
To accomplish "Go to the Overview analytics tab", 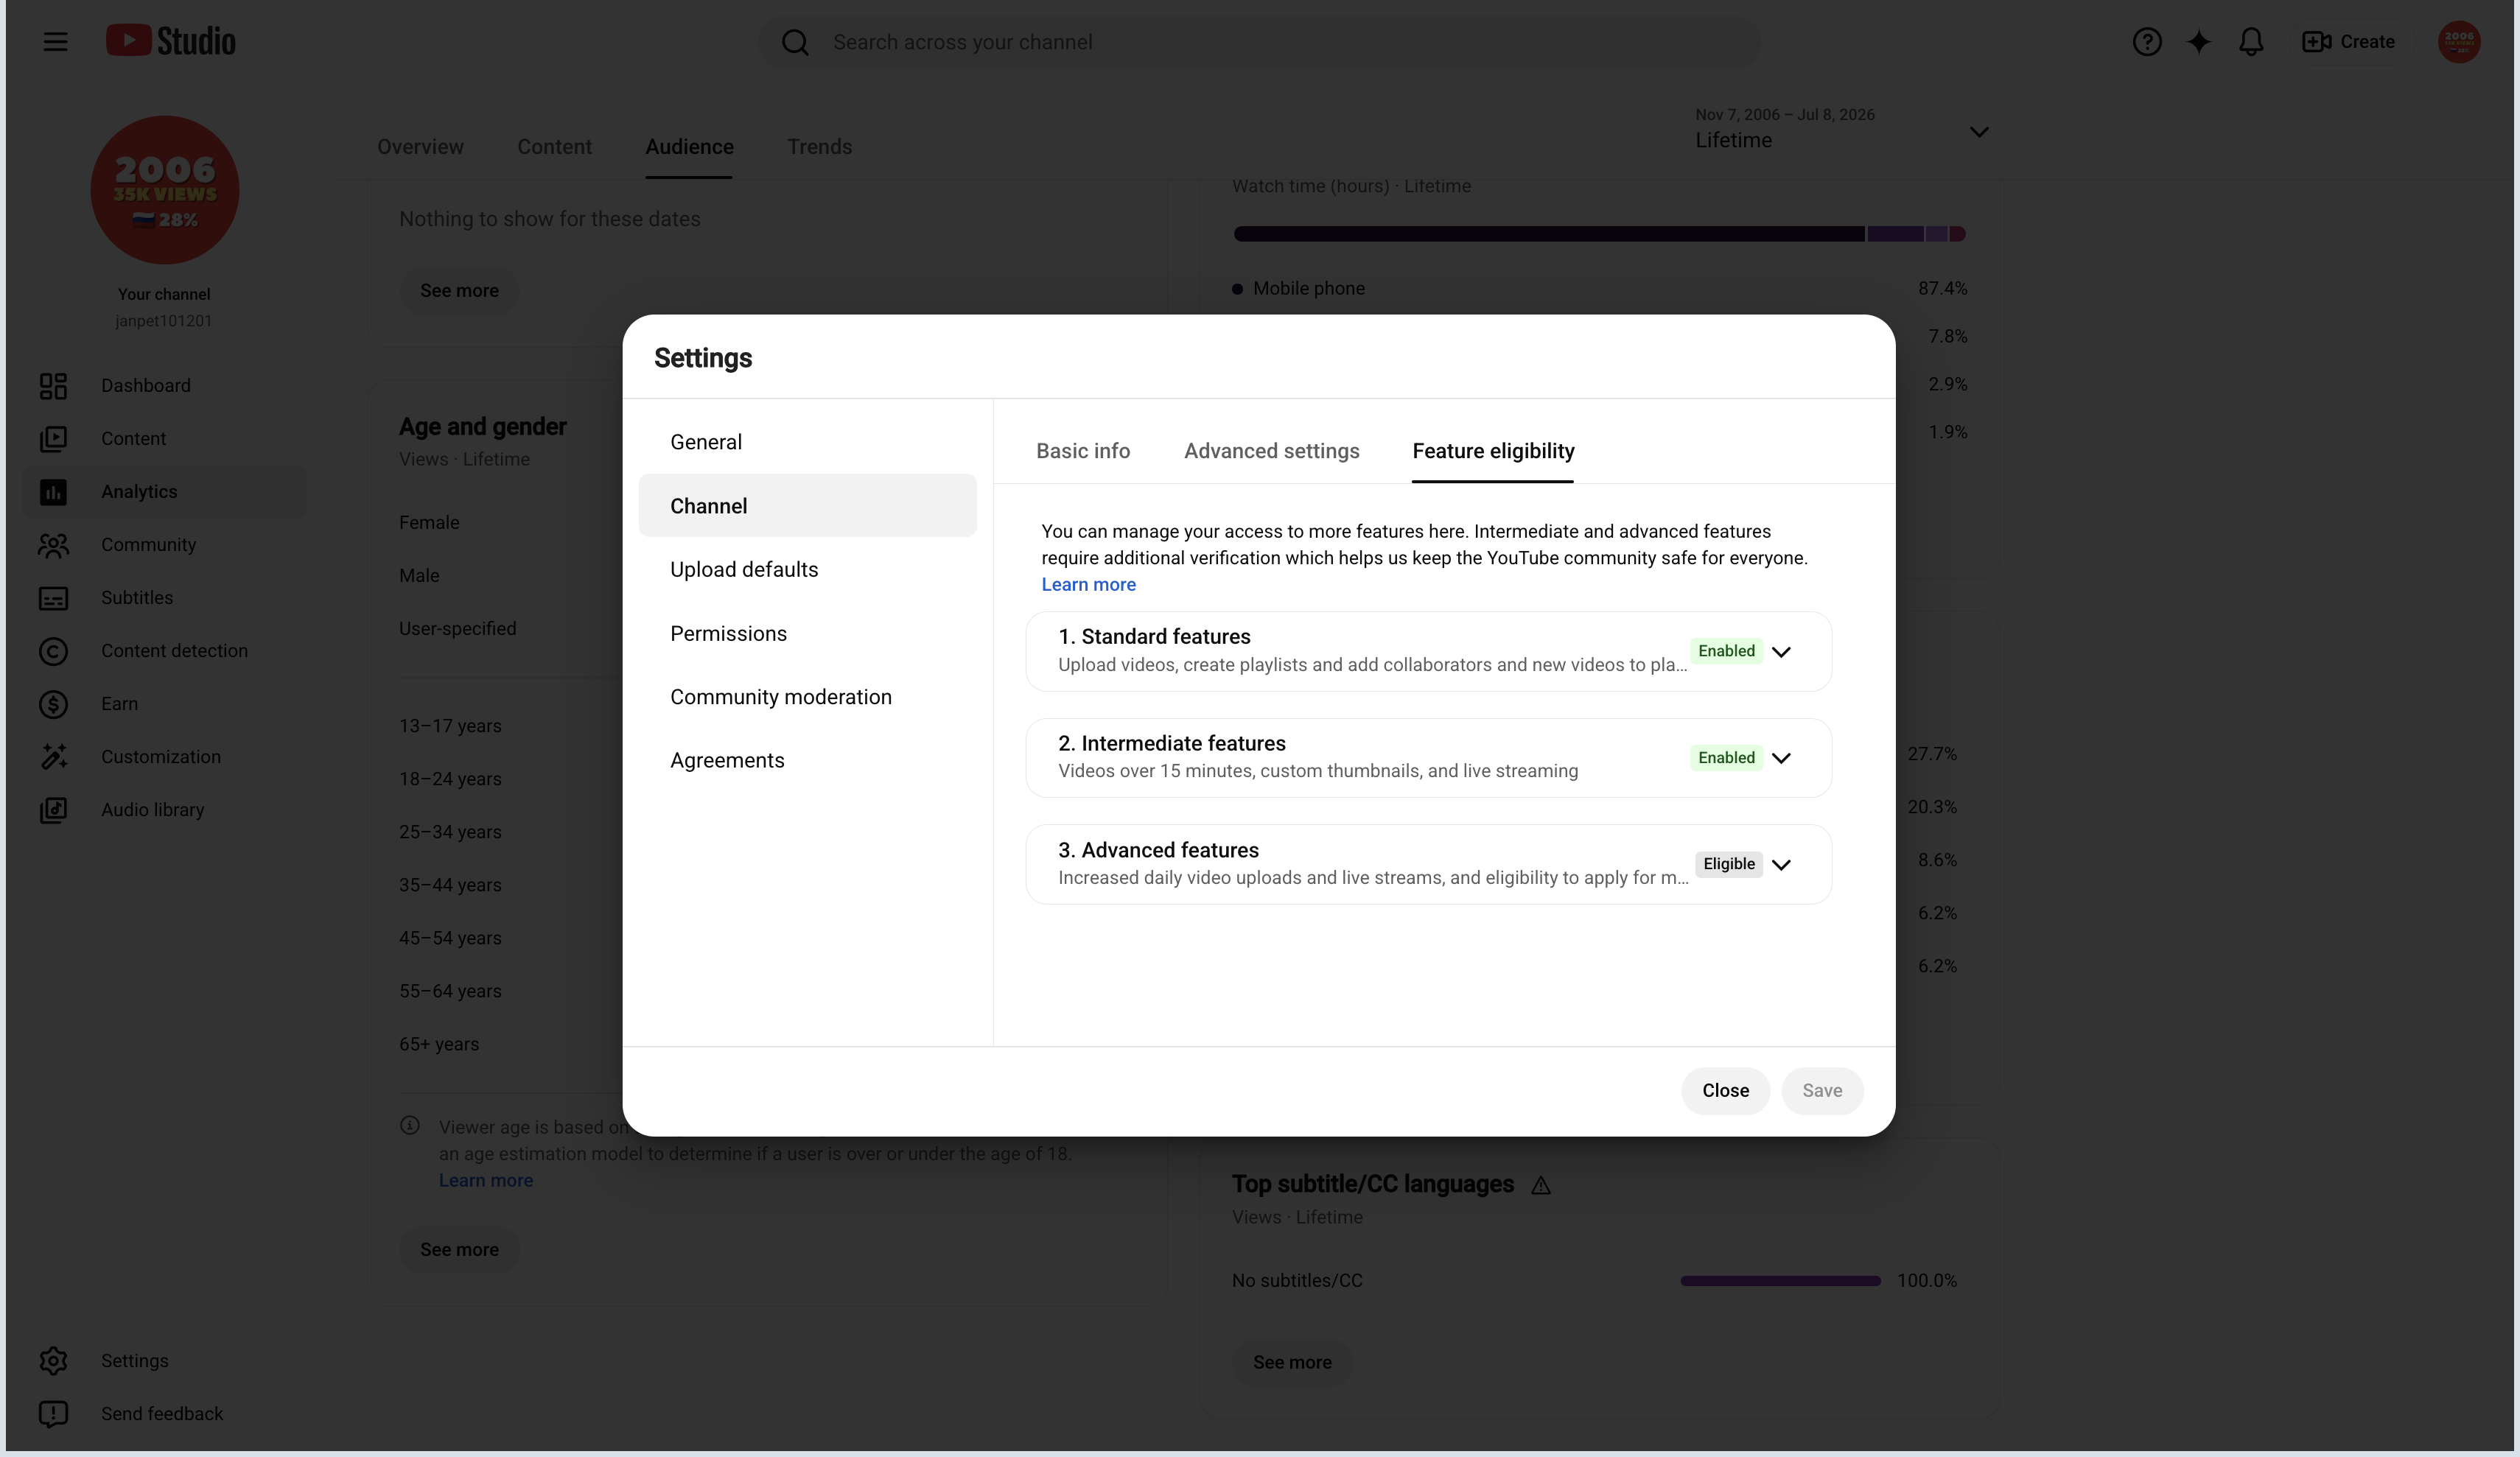I will click(x=420, y=147).
